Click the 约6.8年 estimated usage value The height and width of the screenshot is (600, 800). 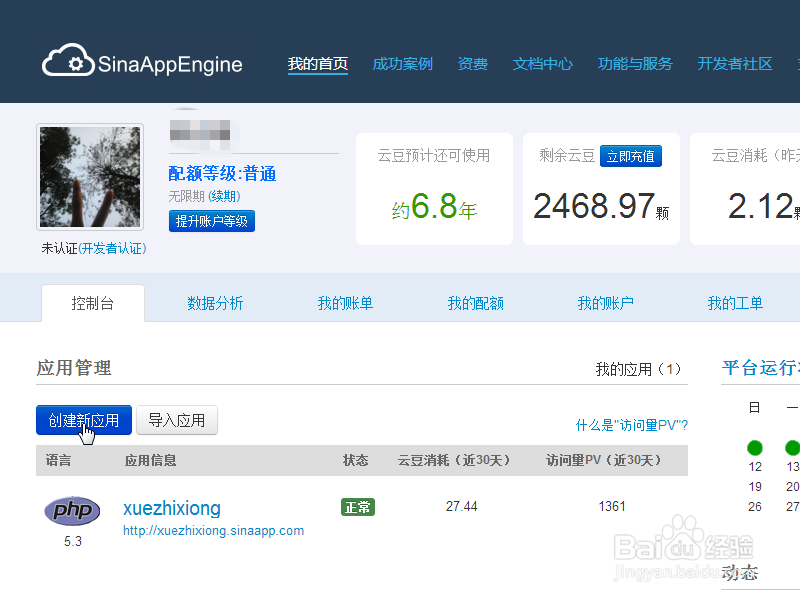tap(434, 207)
